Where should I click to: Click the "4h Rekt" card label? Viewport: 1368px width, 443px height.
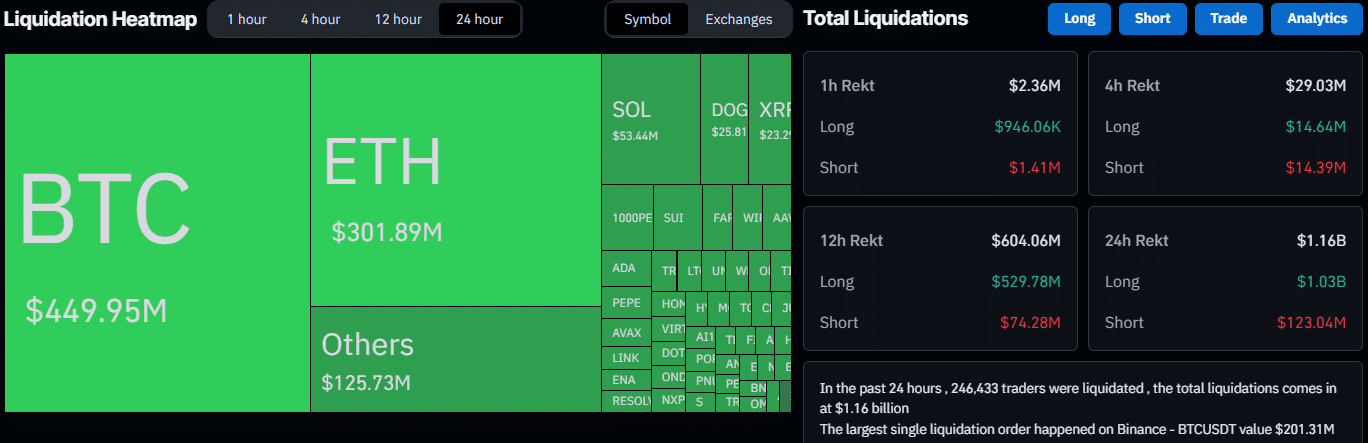[x=1132, y=86]
